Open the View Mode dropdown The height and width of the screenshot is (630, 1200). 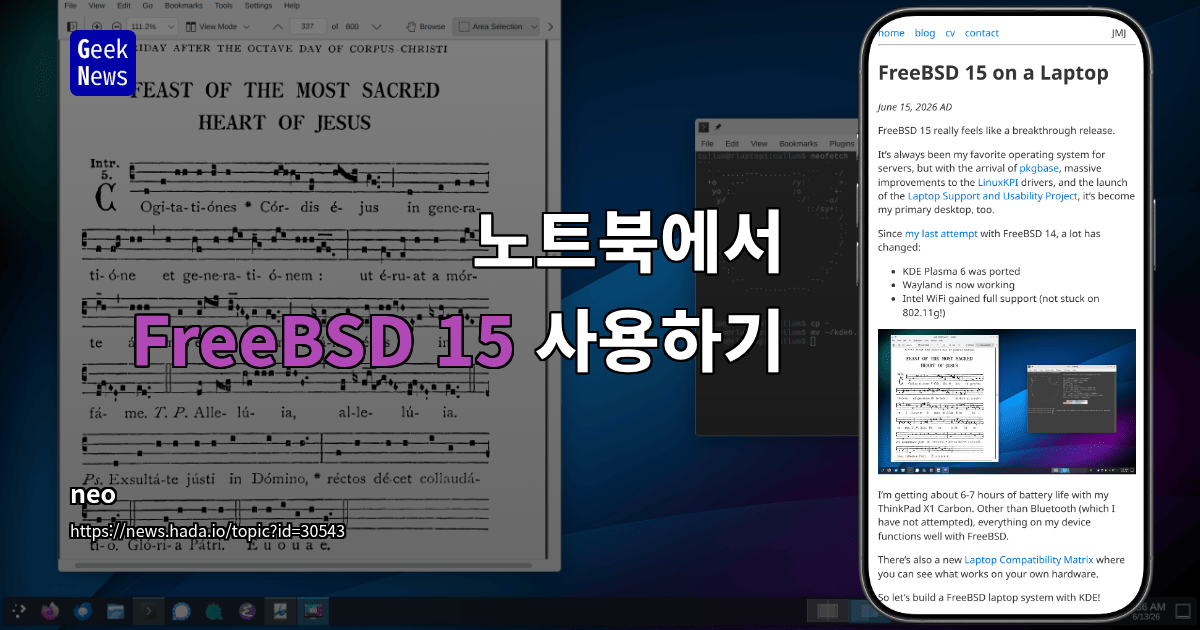point(218,26)
